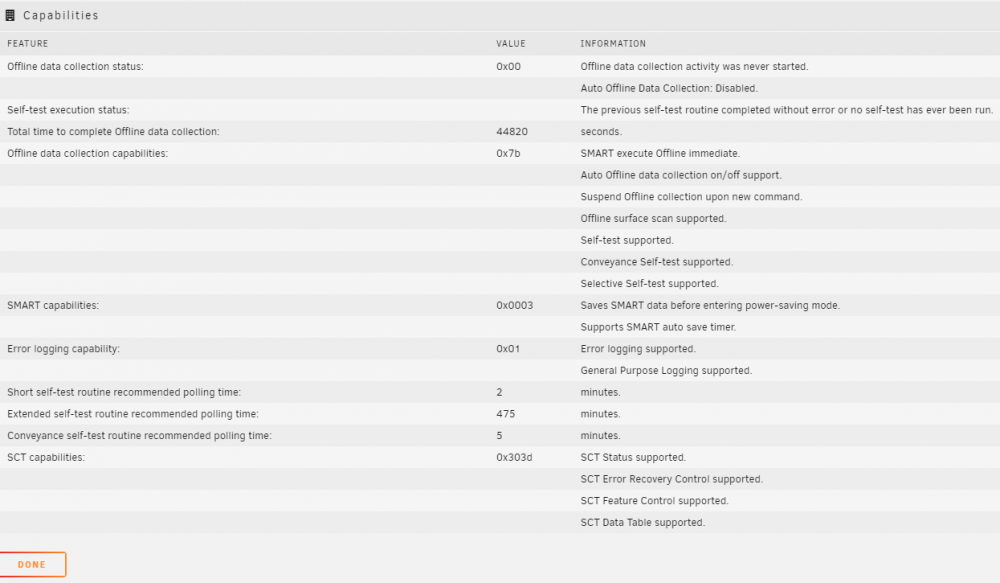The height and width of the screenshot is (583, 1000).
Task: Select the Error logging capability label
Action: [x=63, y=348]
